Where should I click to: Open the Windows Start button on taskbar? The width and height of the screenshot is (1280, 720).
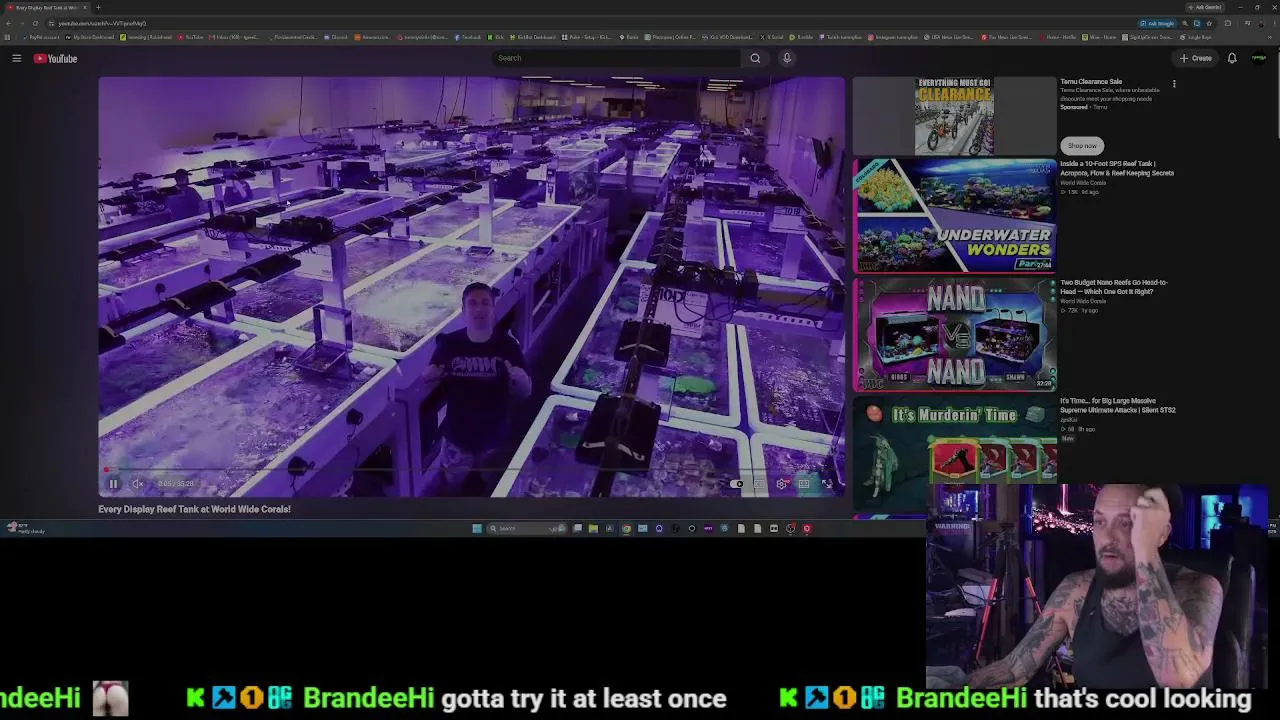pos(477,528)
